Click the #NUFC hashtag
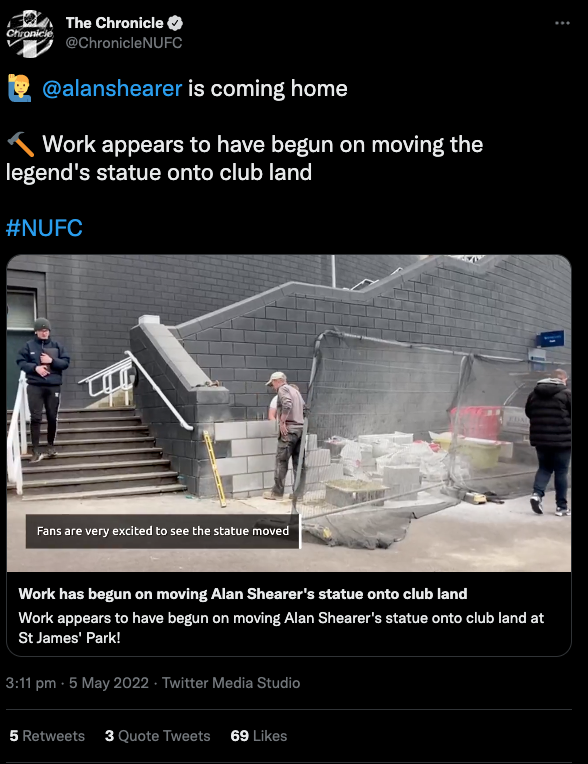 pyautogui.click(x=44, y=228)
